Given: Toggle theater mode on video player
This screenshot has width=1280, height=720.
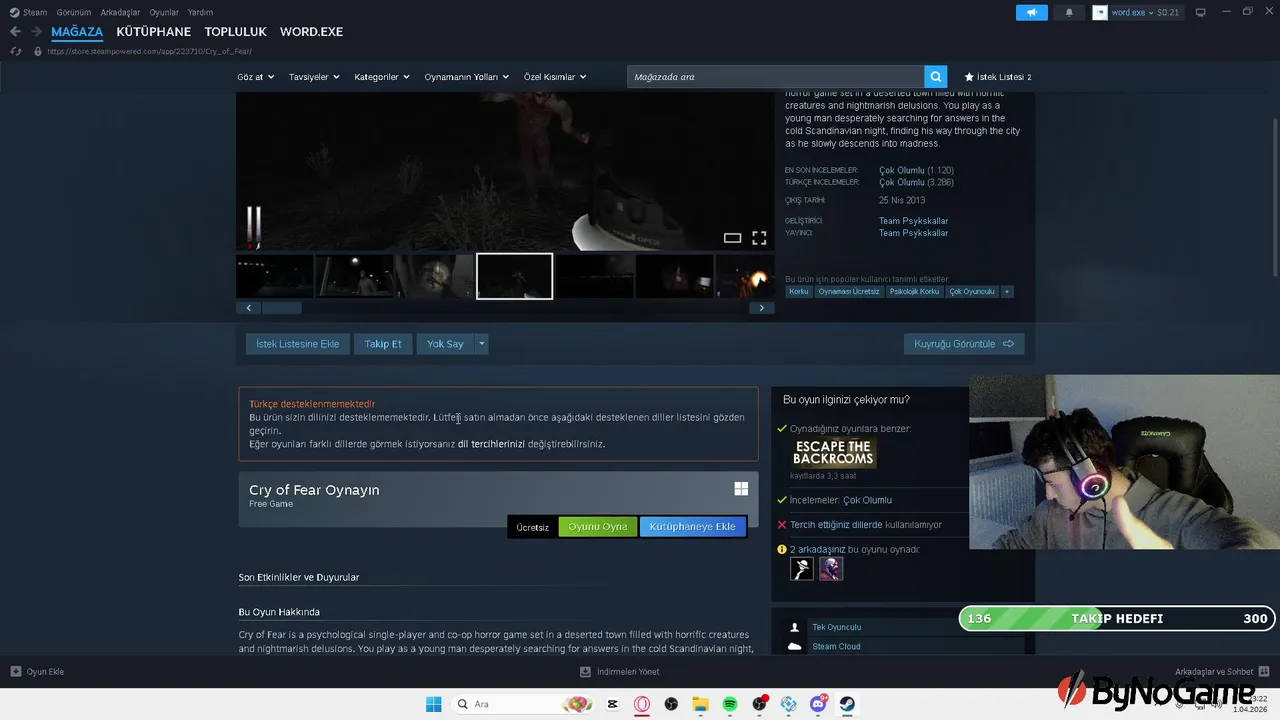Looking at the screenshot, I should coord(732,238).
